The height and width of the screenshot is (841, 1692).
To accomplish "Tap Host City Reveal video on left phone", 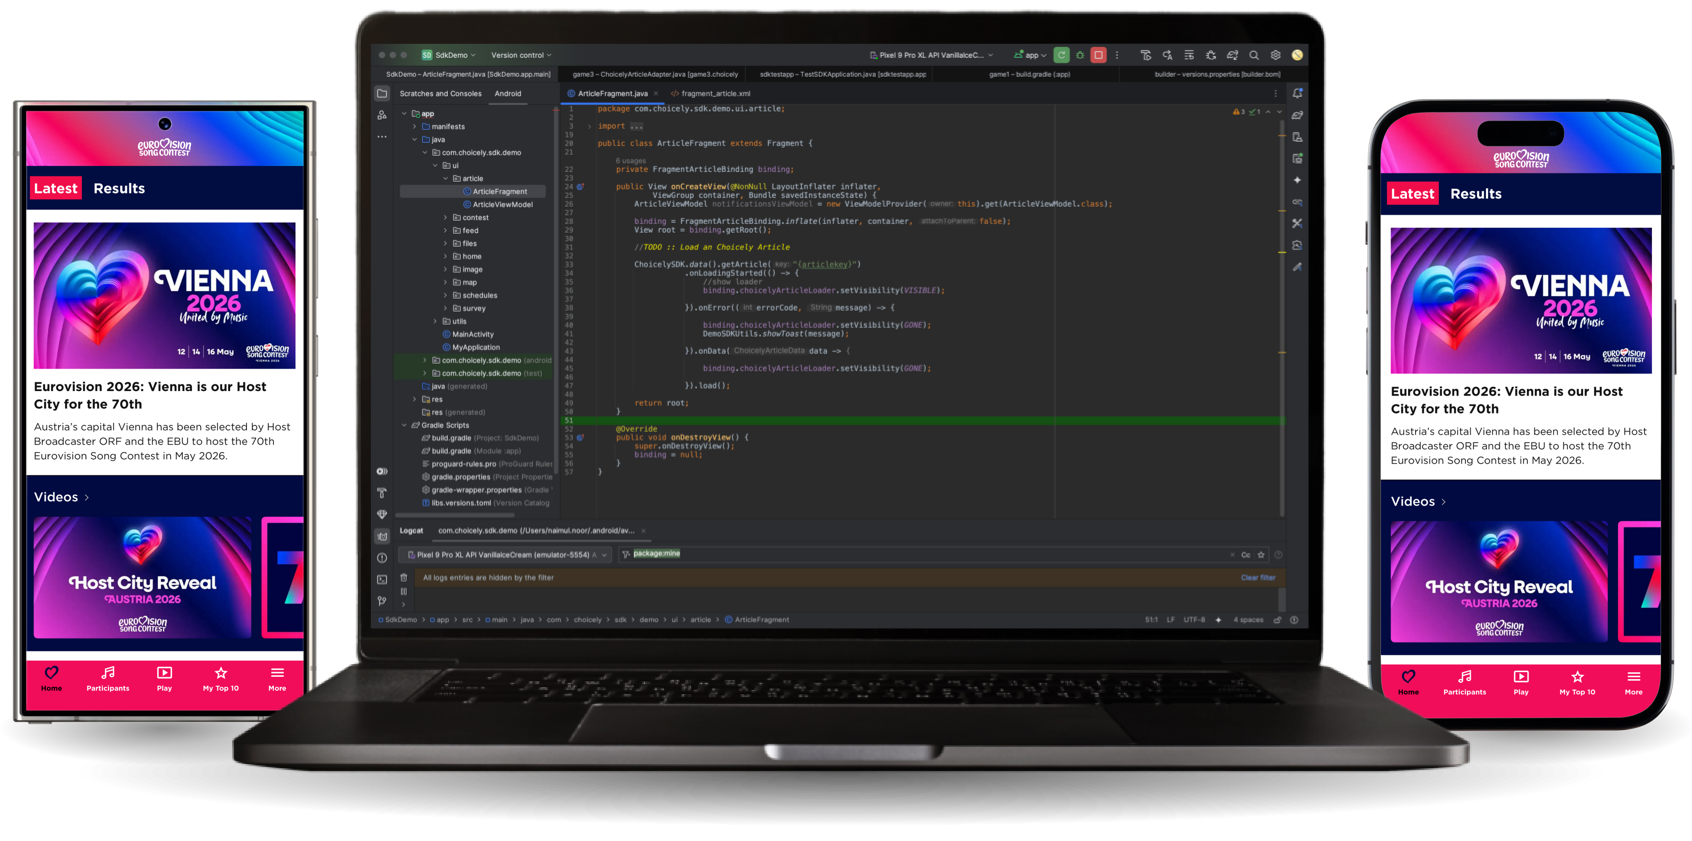I will 142,577.
